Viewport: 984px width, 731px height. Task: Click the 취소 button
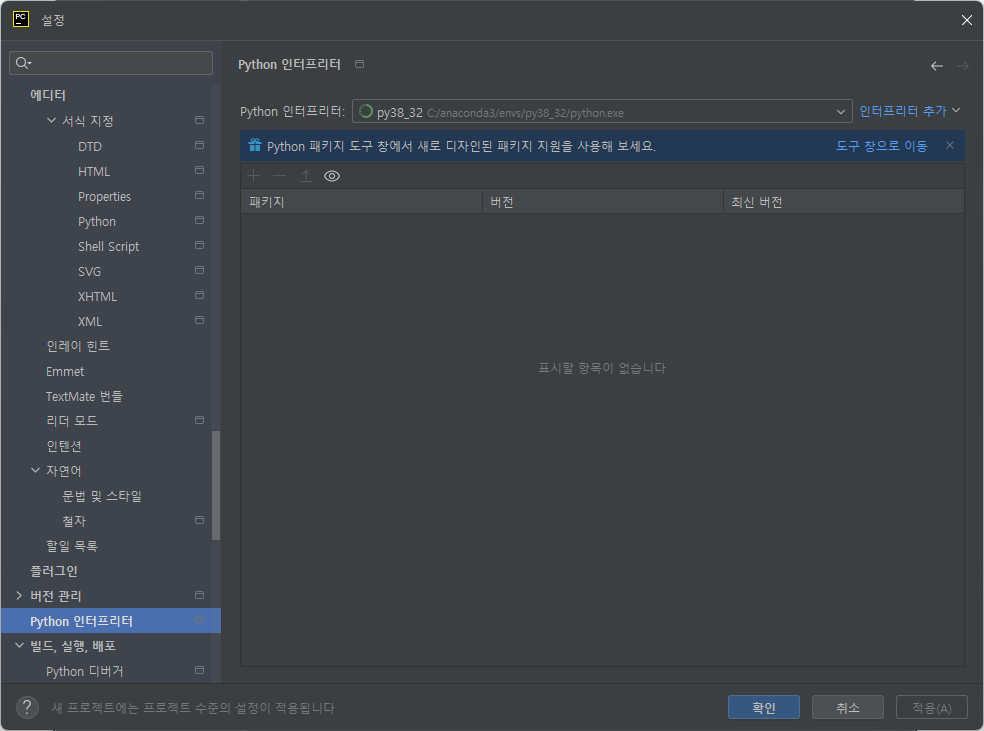tap(848, 707)
